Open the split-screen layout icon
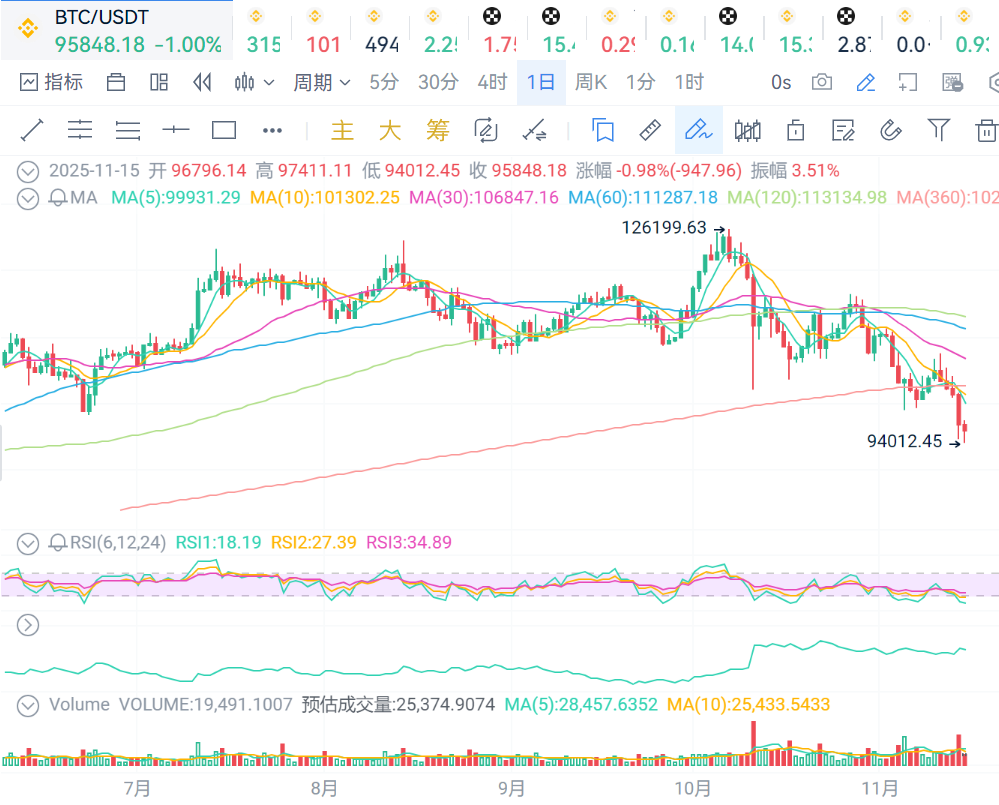This screenshot has height=805, width=999. [x=159, y=82]
